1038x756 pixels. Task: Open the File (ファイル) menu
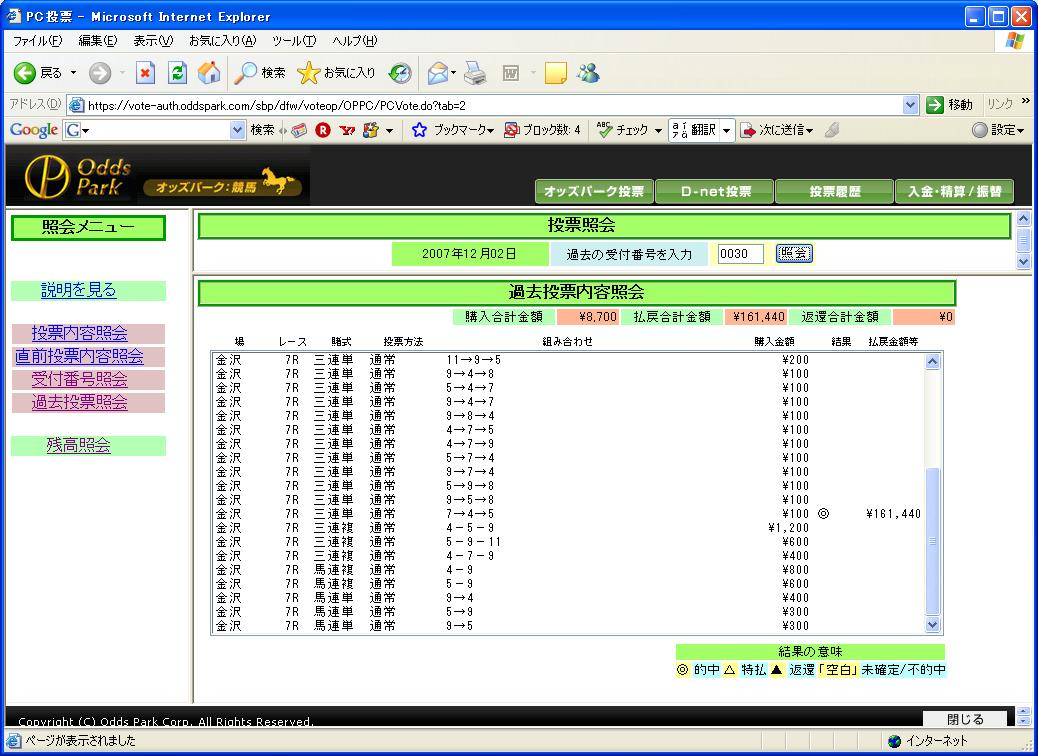click(x=38, y=41)
